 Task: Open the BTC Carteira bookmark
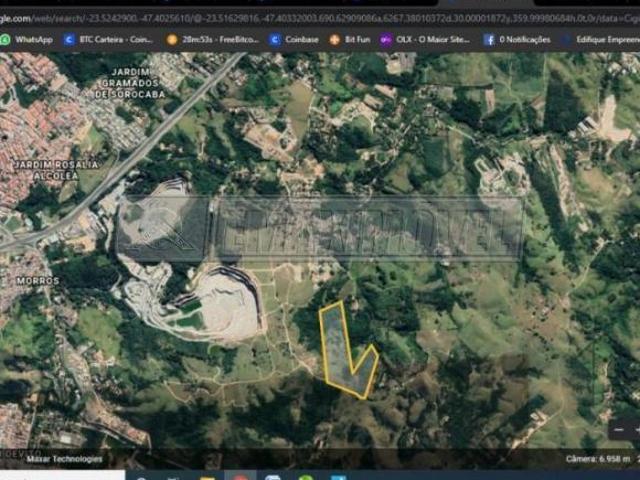(x=108, y=39)
